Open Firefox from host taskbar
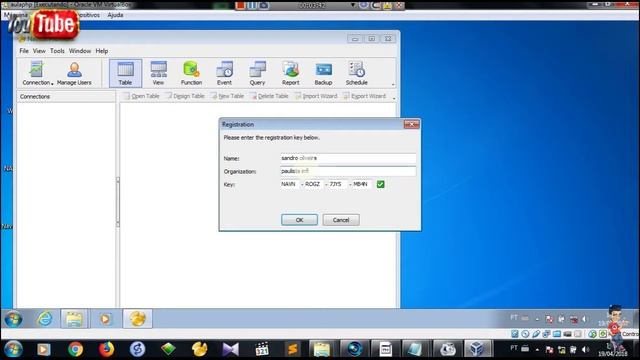The width and height of the screenshot is (640, 360). [107, 349]
